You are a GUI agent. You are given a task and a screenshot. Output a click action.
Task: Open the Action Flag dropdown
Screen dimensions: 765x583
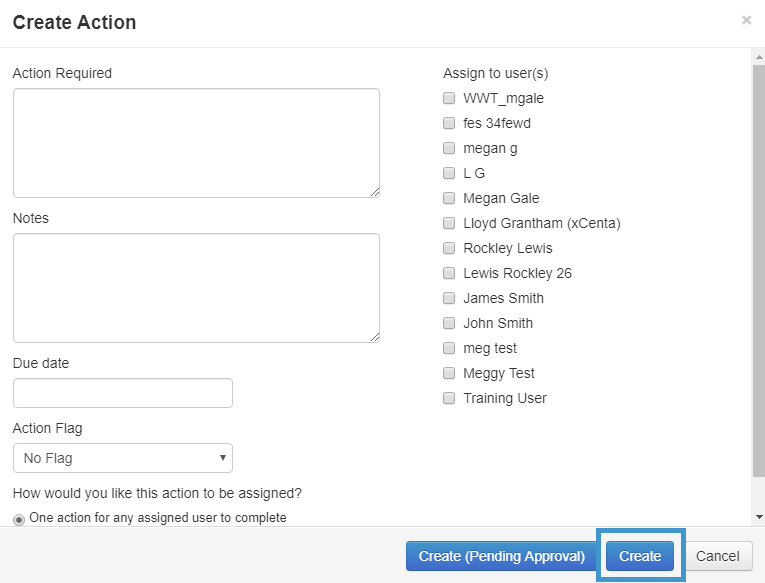click(x=122, y=458)
